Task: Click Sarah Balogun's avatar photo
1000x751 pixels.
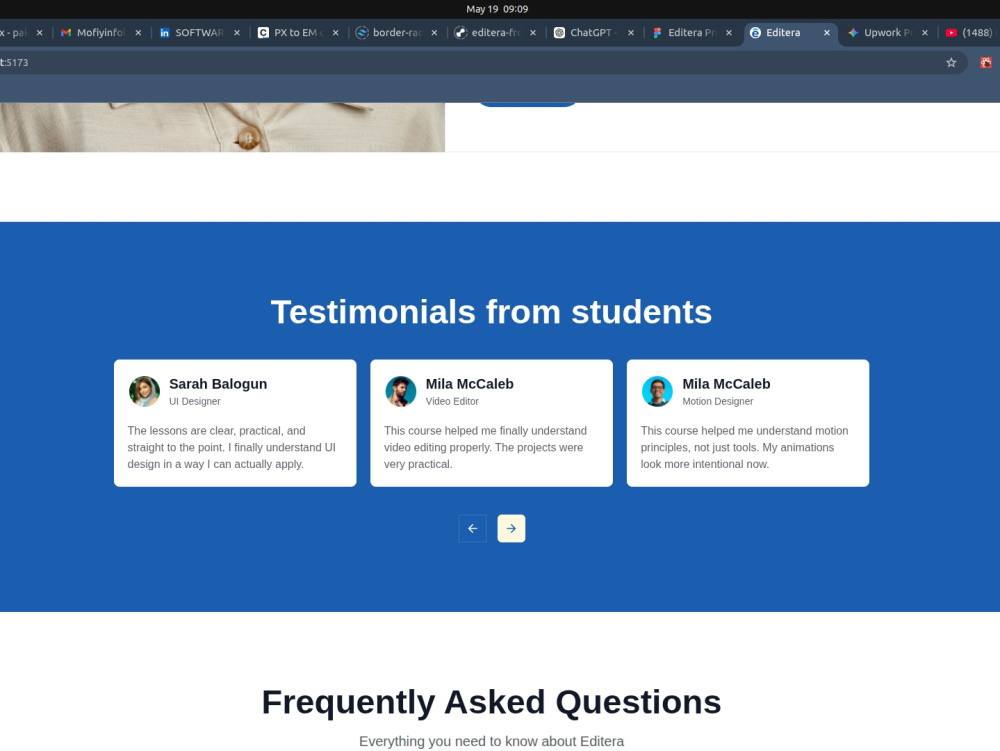Action: (144, 391)
